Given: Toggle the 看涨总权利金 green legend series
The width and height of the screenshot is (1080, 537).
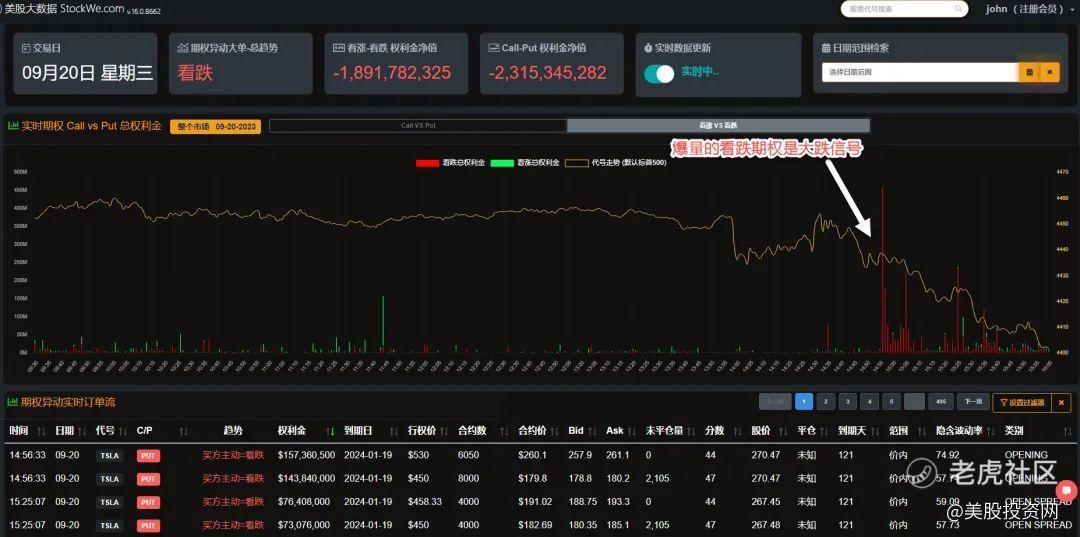Looking at the screenshot, I should (x=524, y=163).
